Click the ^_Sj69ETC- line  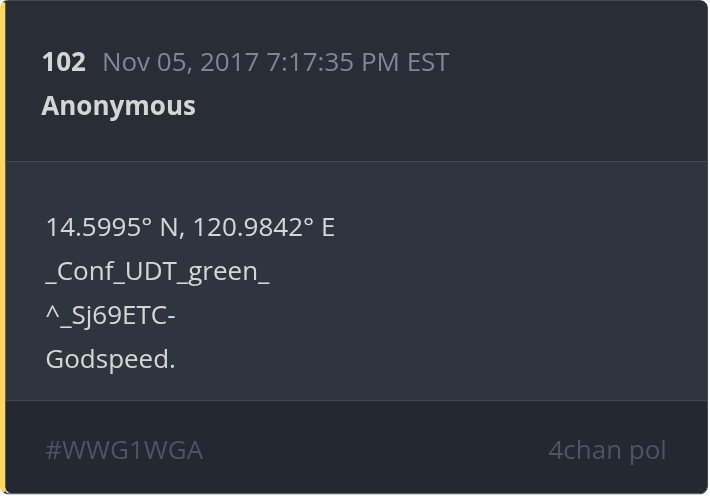pyautogui.click(x=111, y=316)
